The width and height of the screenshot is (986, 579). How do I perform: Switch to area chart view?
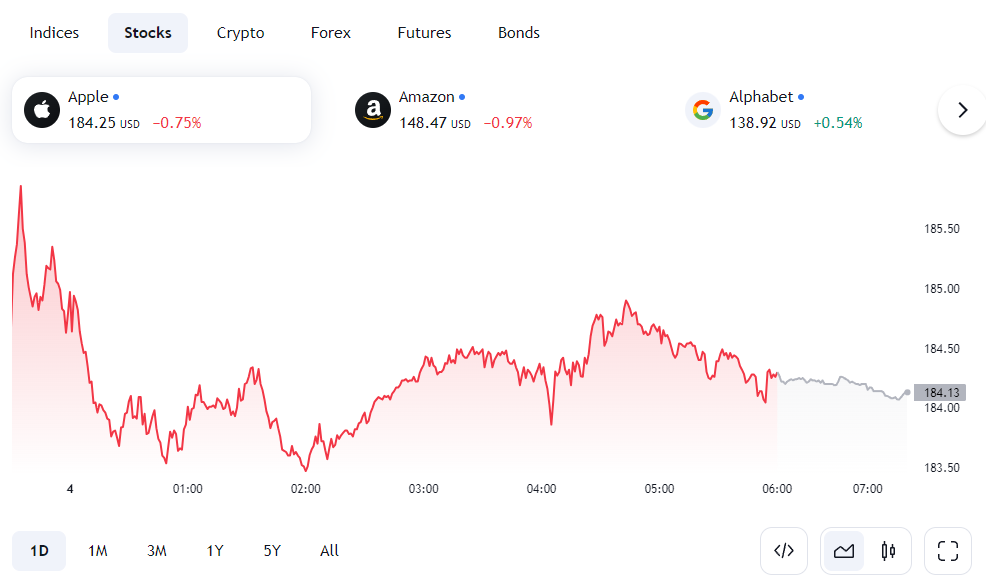point(844,550)
